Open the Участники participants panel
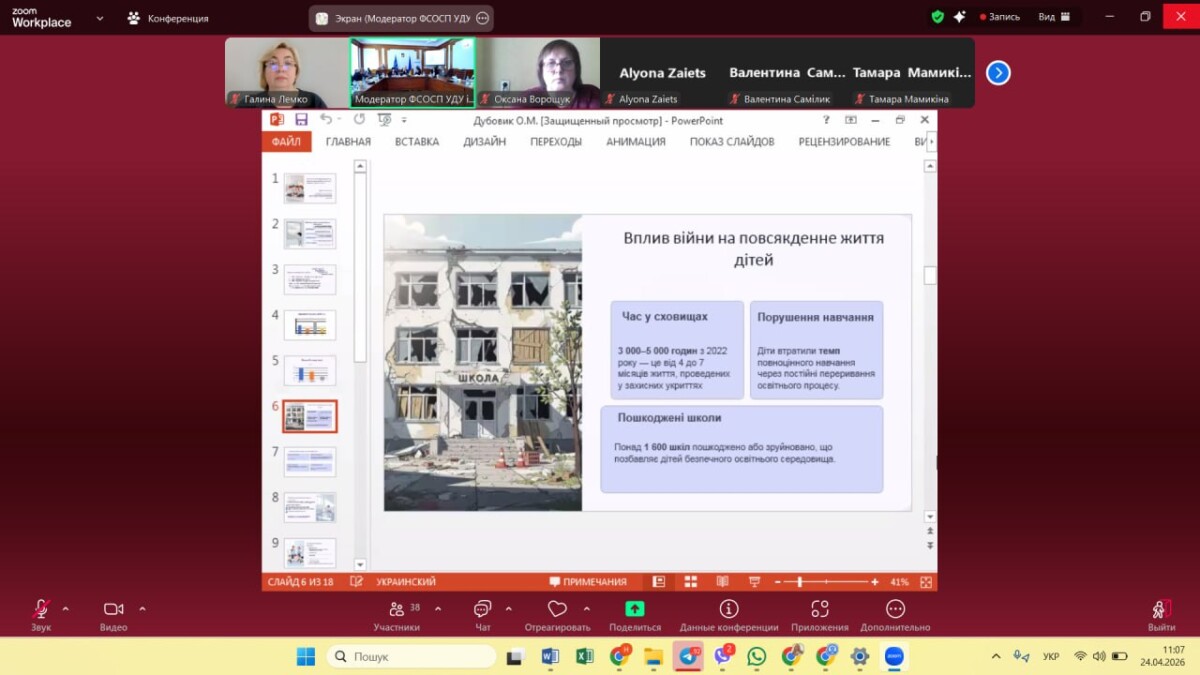The width and height of the screenshot is (1200, 675). tap(397, 609)
